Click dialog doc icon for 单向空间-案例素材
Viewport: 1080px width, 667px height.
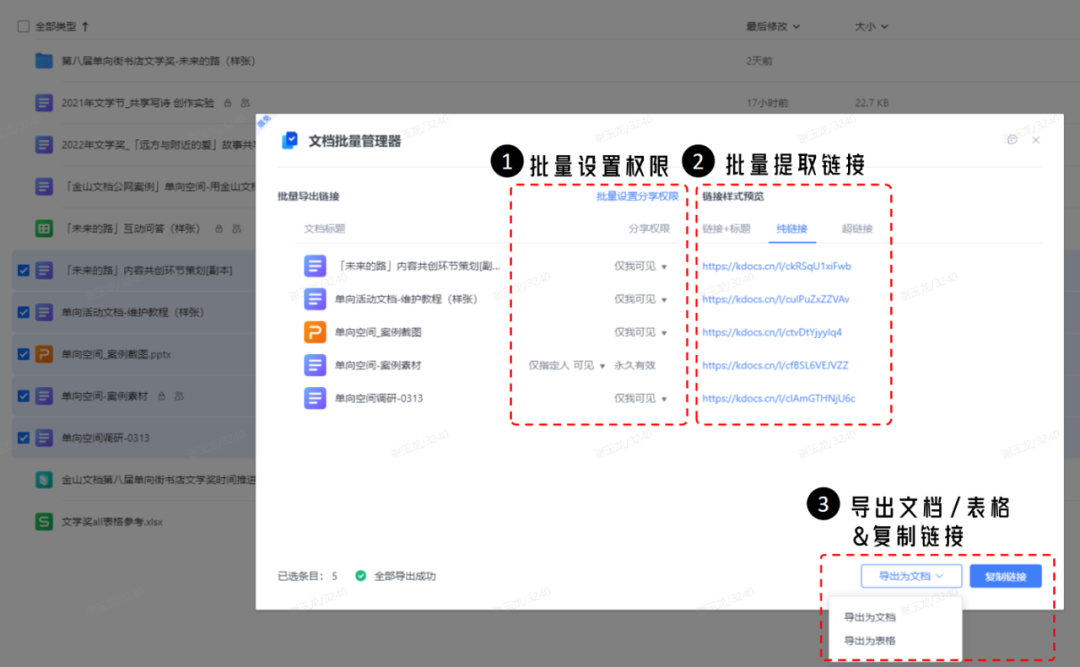click(315, 365)
